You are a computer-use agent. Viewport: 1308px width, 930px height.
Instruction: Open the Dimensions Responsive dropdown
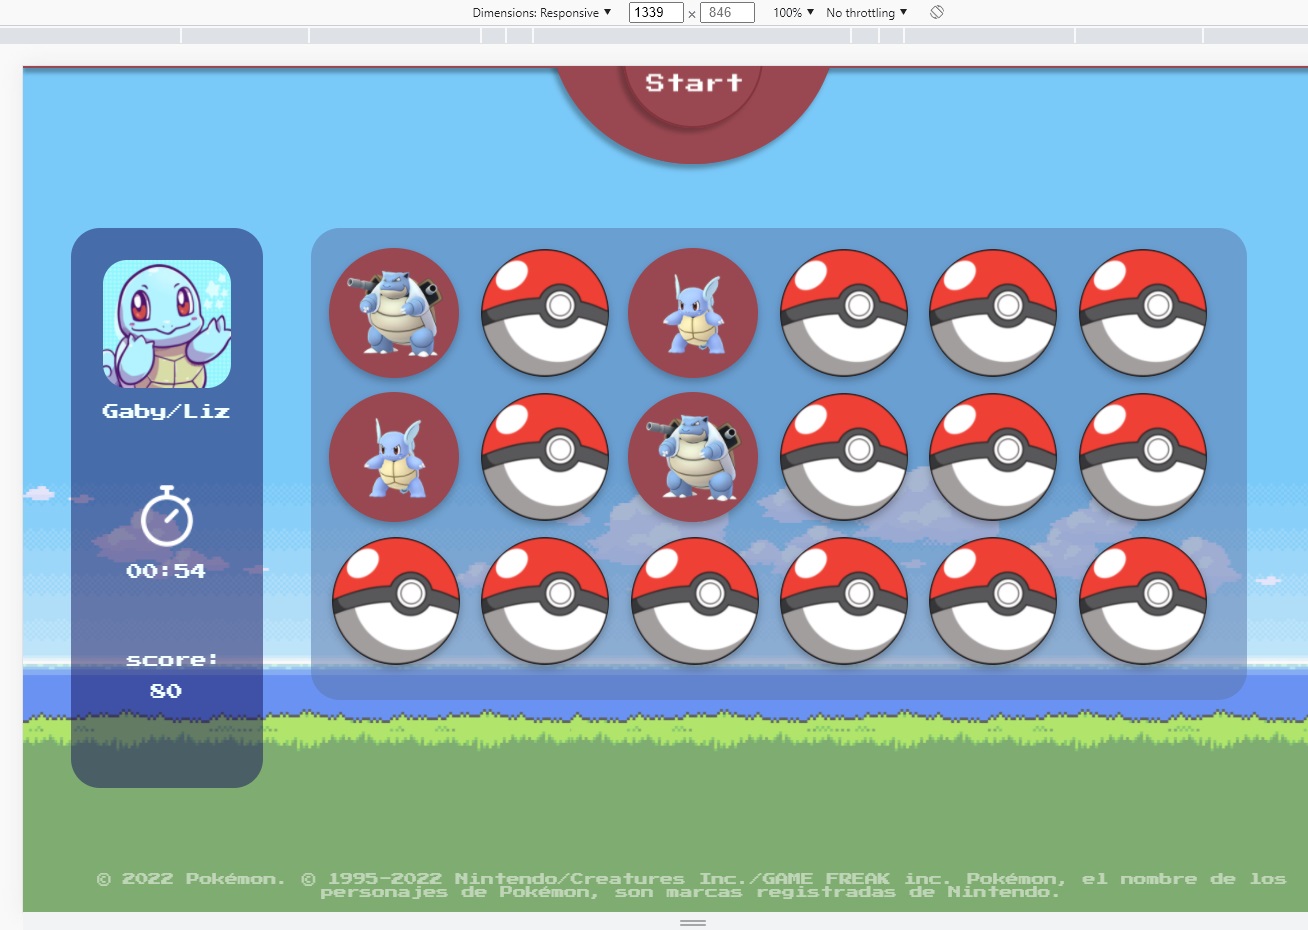pyautogui.click(x=541, y=13)
